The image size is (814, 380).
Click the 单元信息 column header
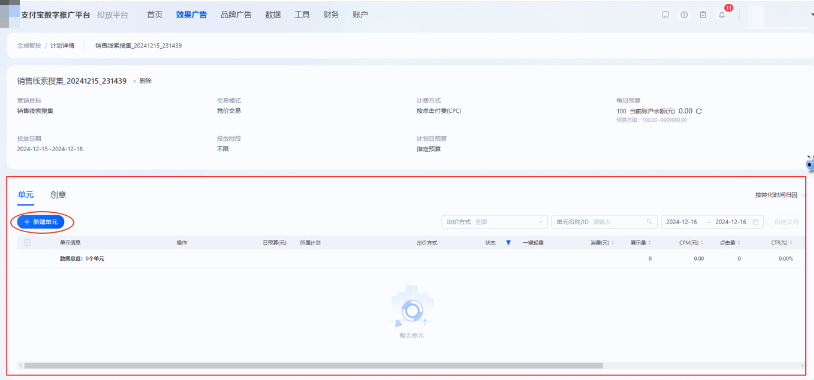(x=70, y=242)
